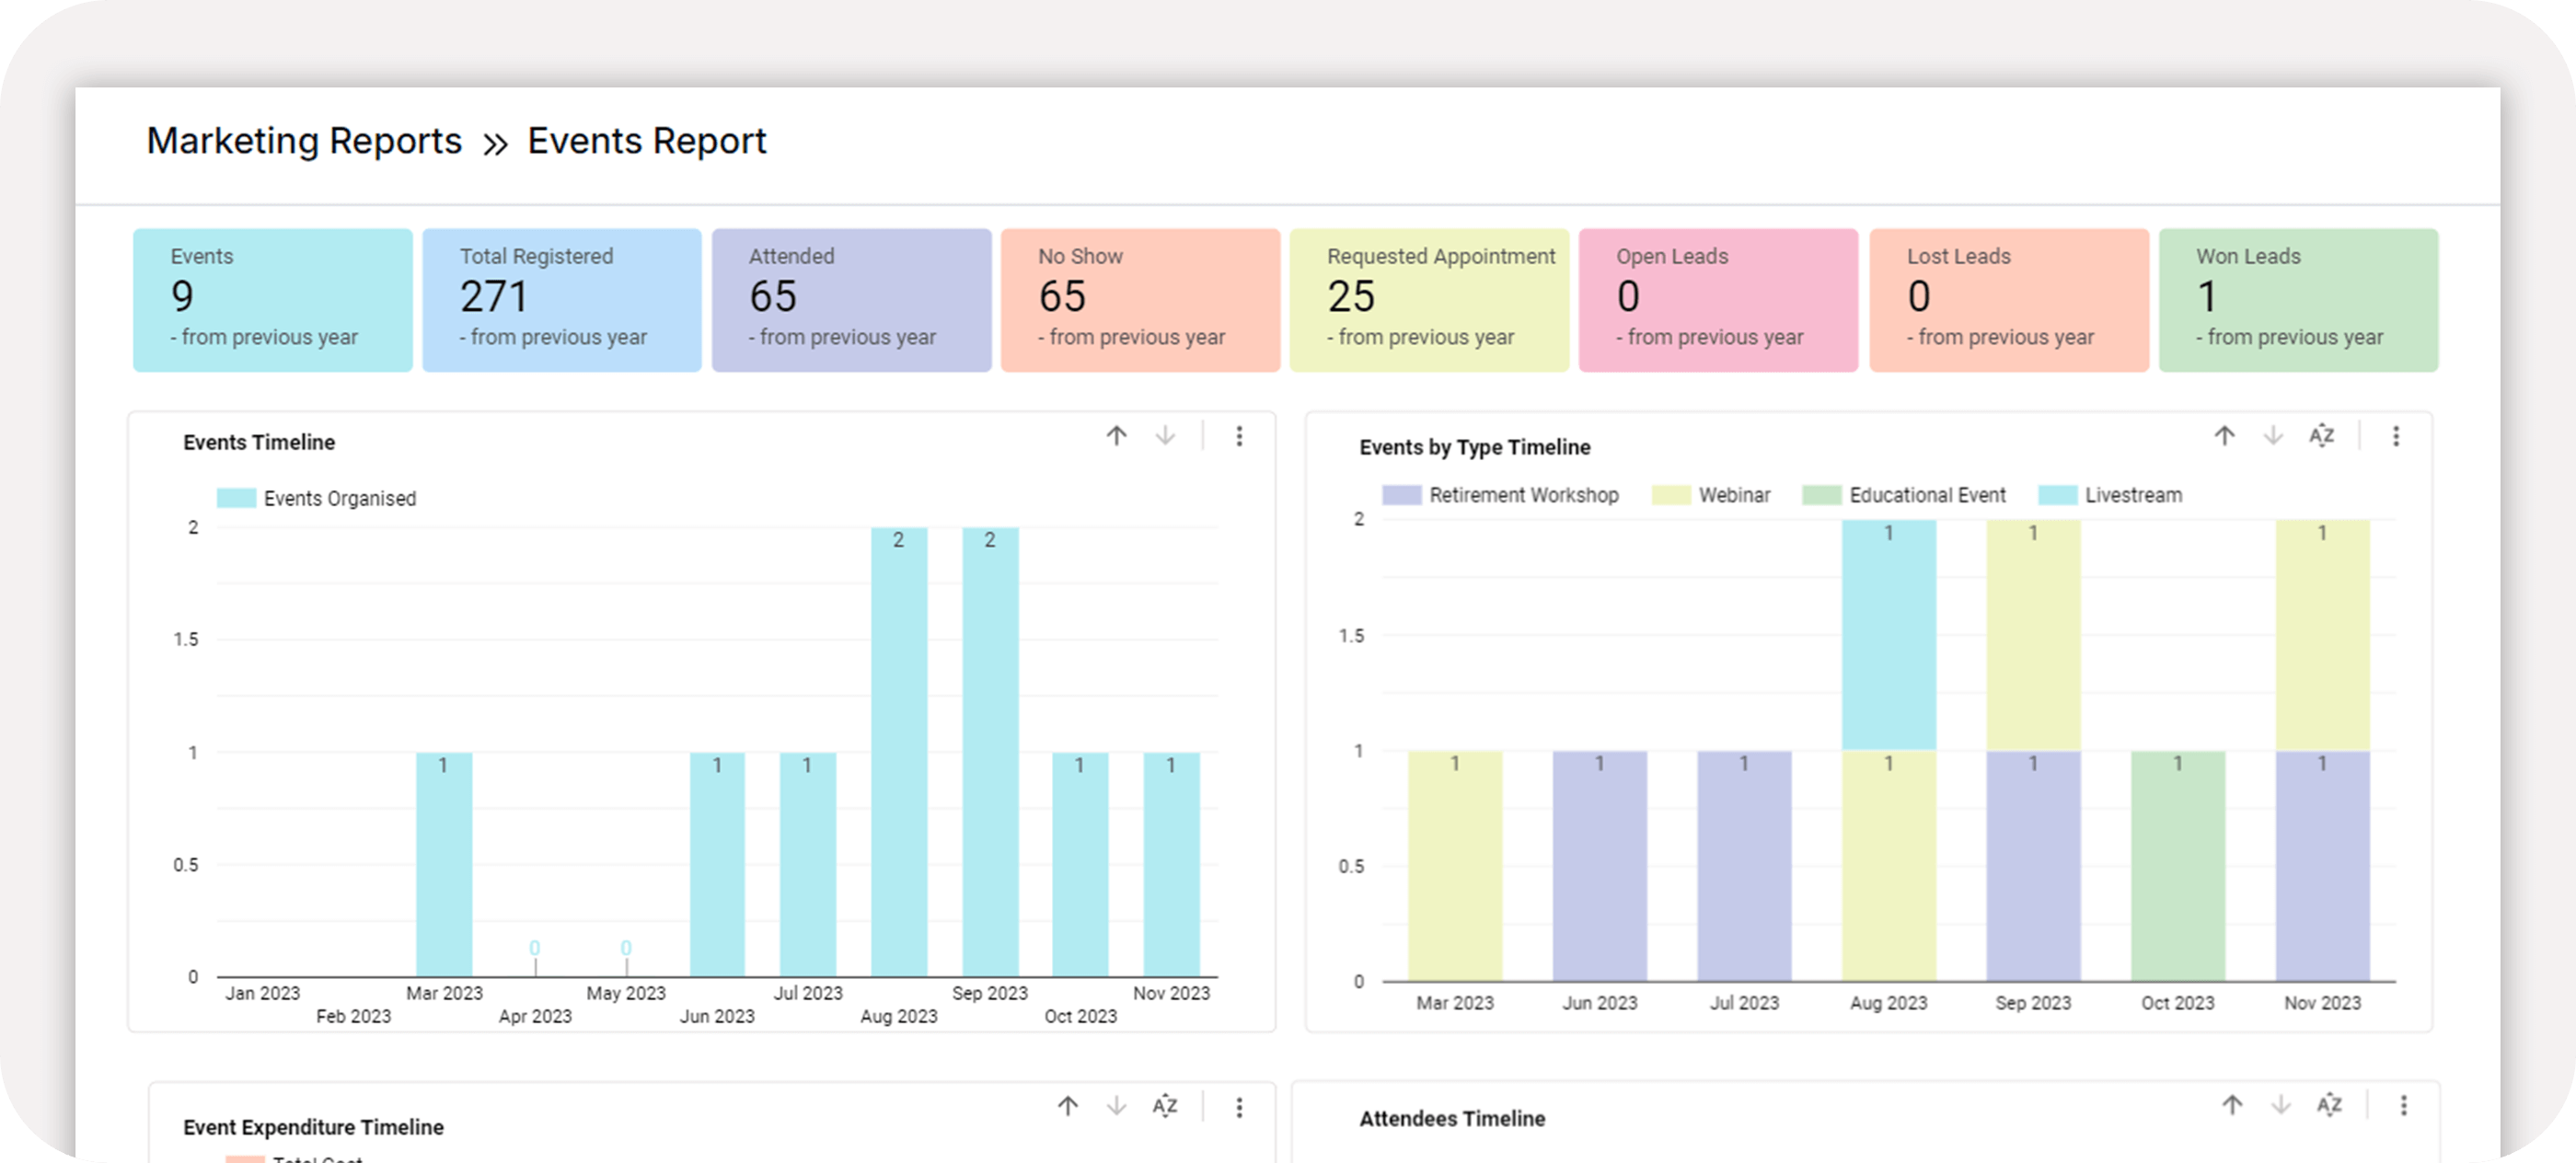This screenshot has width=2576, height=1163.
Task: Go to Marketing Reports breadcrumb
Action: pos(304,141)
